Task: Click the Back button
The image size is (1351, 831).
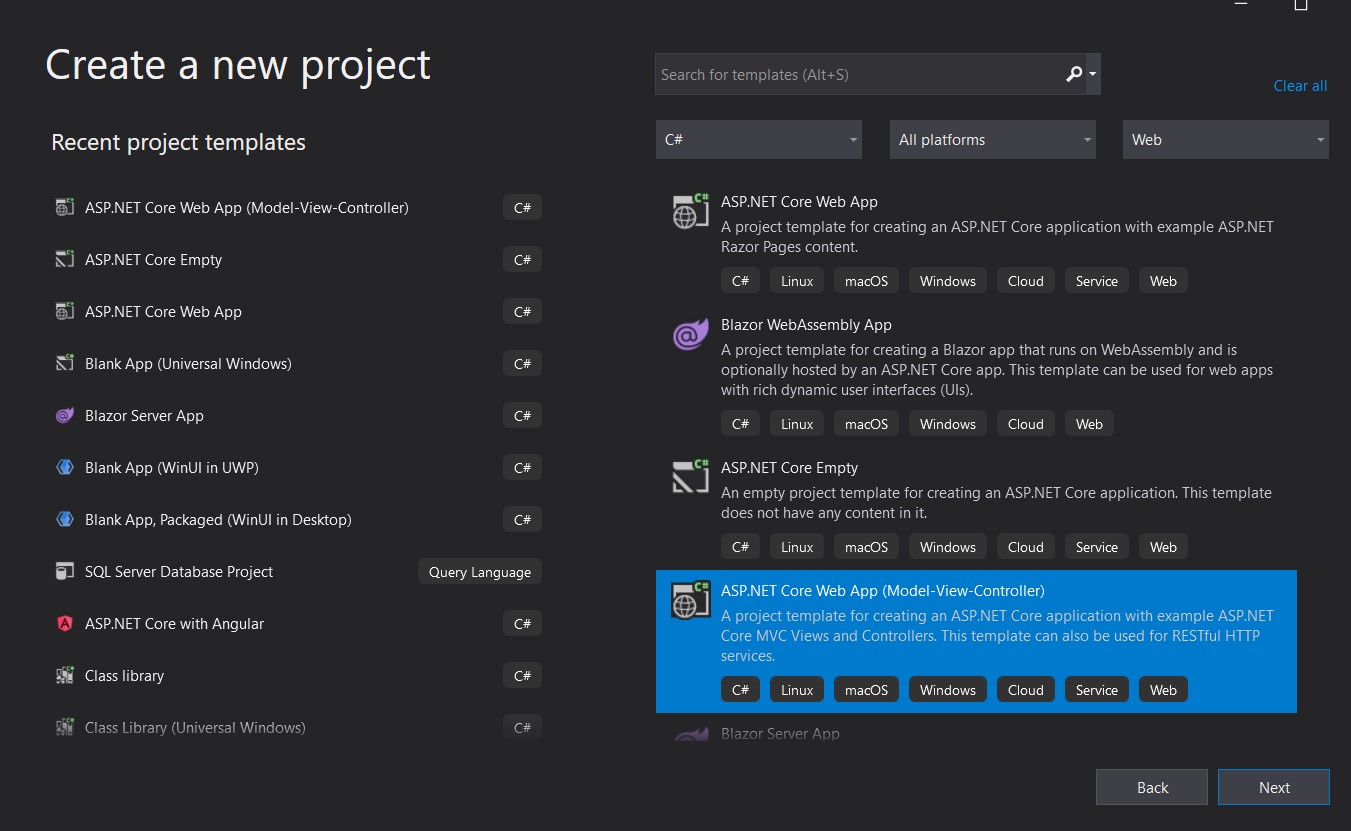Action: pos(1152,787)
